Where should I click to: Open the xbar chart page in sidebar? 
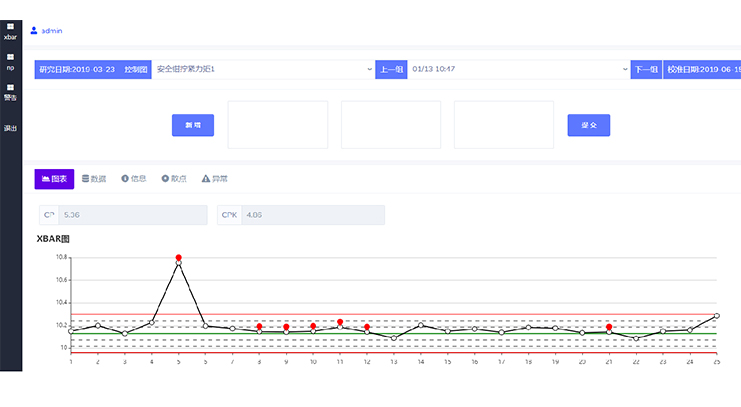pos(10,31)
